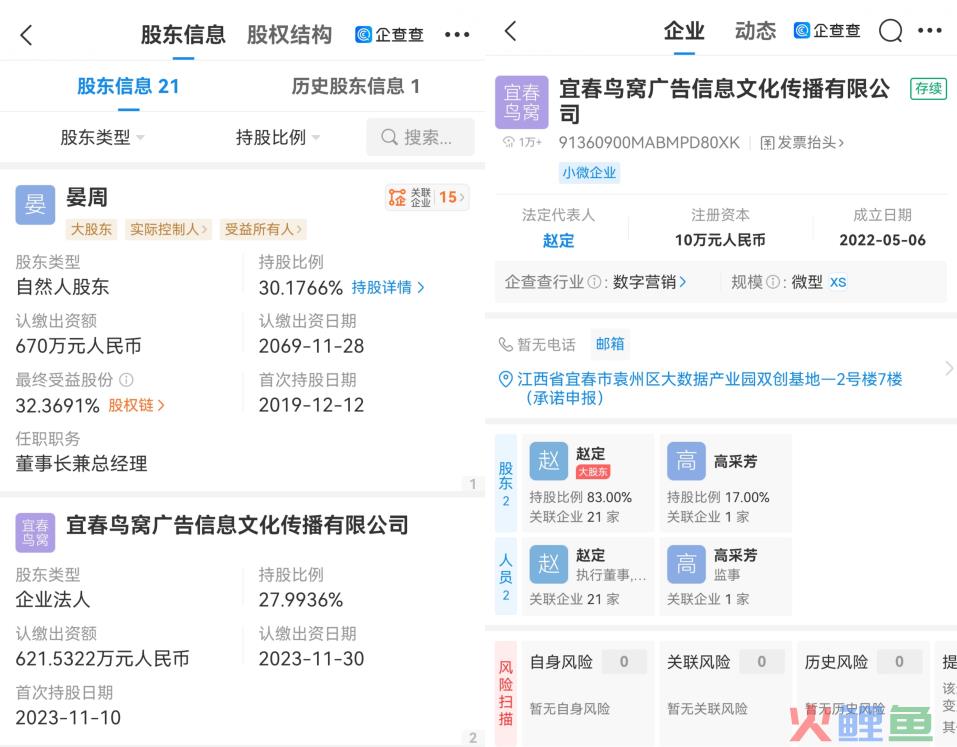957x747 pixels.
Task: Tap the 27.9936% shareholding value
Action: 301,599
